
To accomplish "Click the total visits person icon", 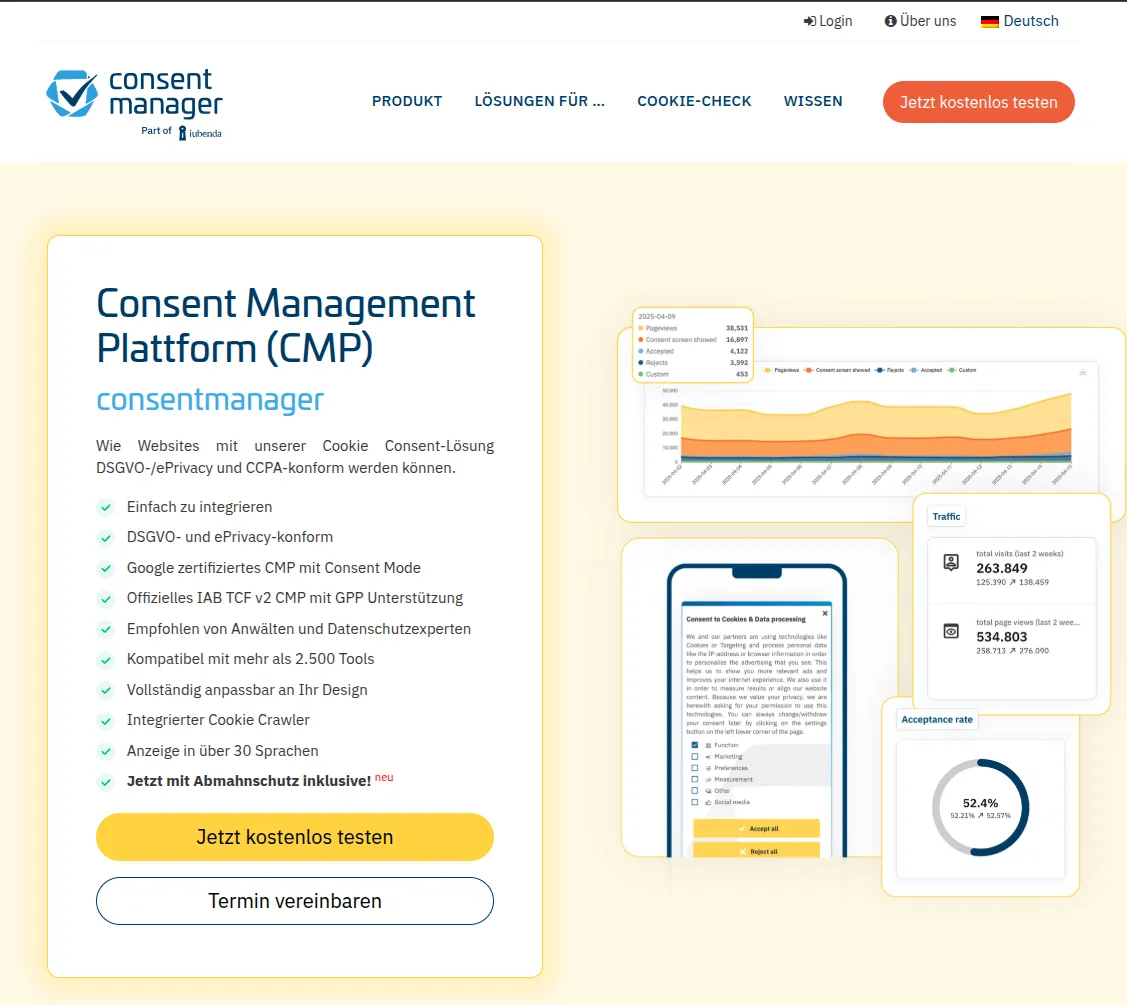I will tap(951, 562).
